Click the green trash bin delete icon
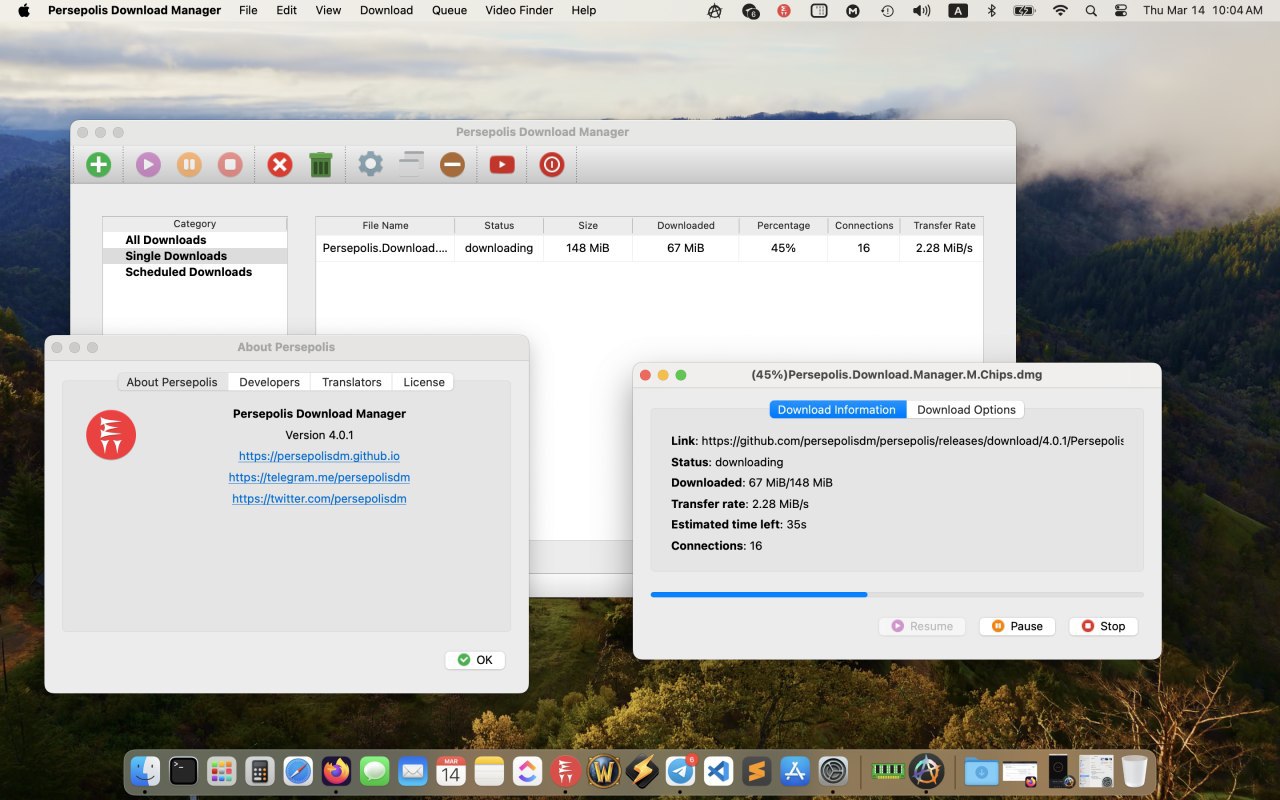The image size is (1280, 800). click(x=320, y=165)
